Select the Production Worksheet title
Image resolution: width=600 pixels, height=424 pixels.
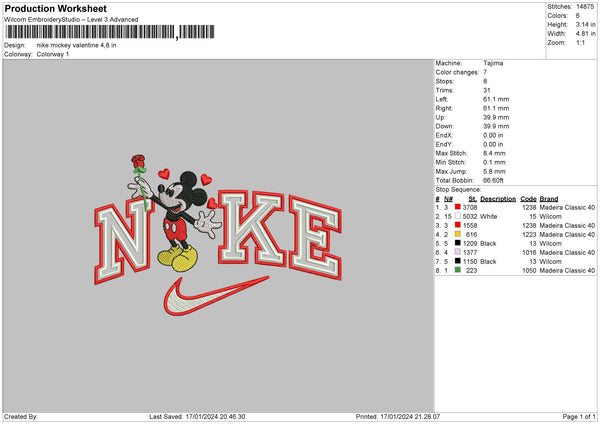pos(55,8)
